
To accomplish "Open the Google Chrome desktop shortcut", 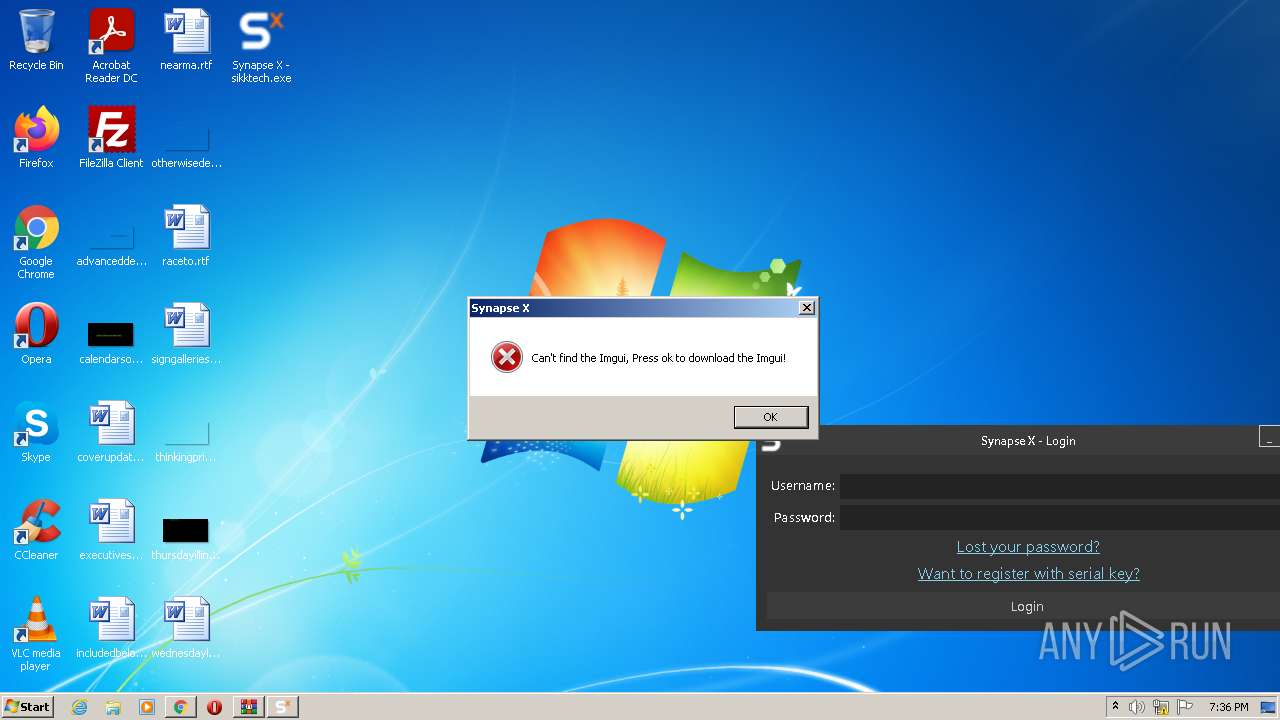I will click(36, 242).
